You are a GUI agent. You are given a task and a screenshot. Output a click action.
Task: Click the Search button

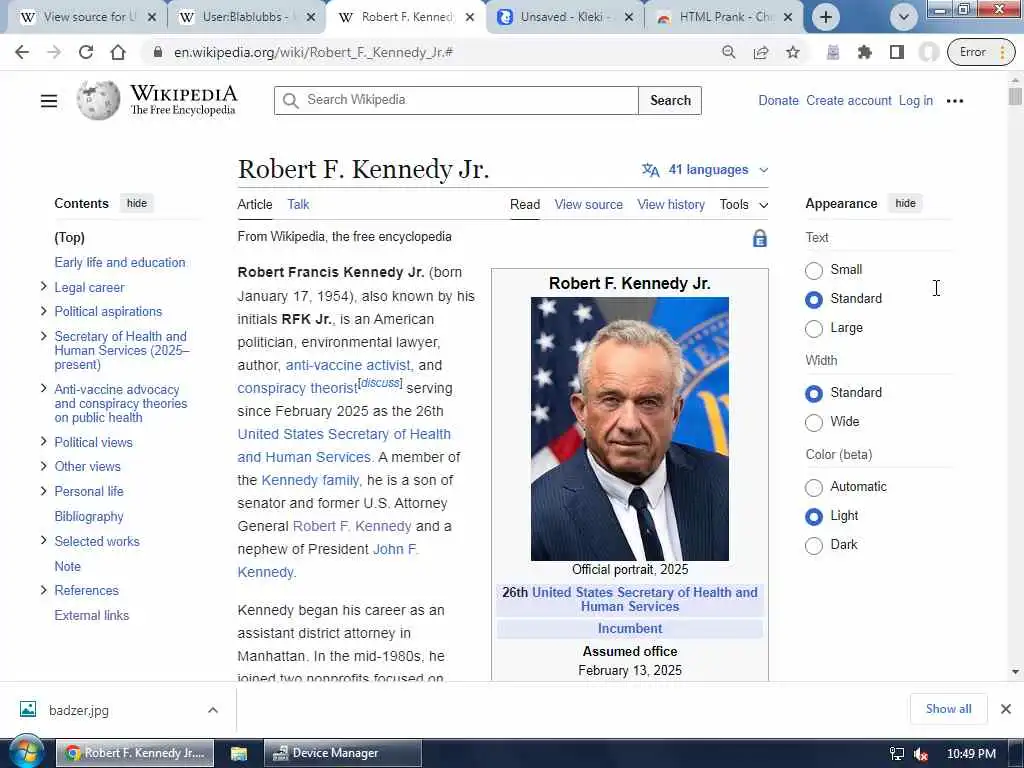[670, 101]
